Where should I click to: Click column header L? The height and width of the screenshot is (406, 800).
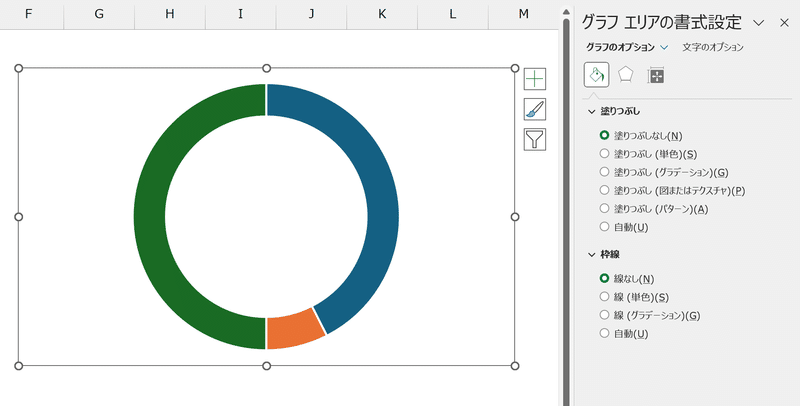(453, 14)
